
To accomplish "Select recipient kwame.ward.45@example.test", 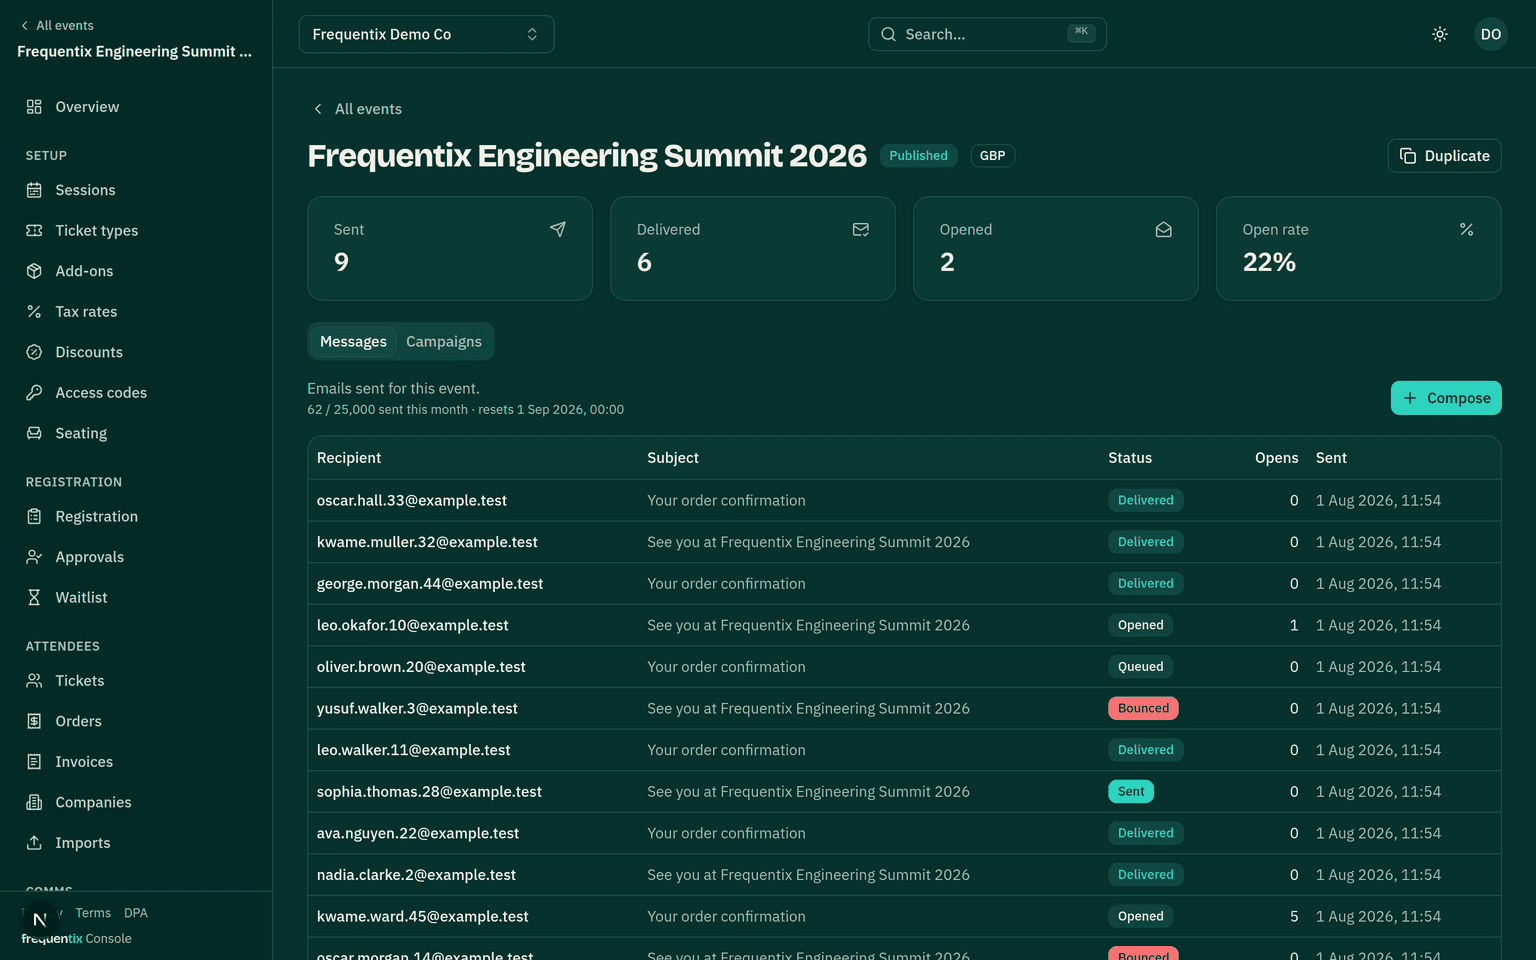I will pyautogui.click(x=423, y=916).
